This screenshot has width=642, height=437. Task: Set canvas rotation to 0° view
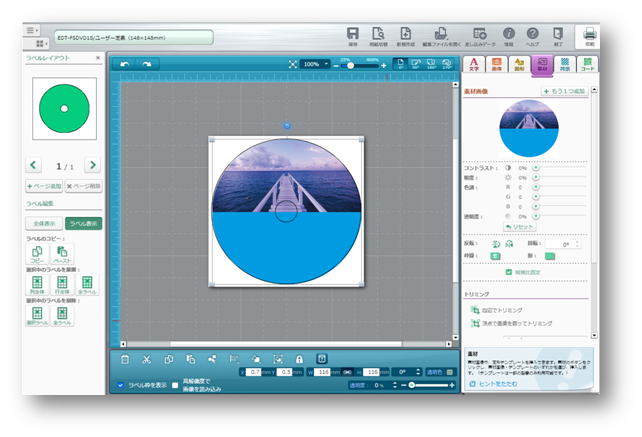[x=400, y=63]
